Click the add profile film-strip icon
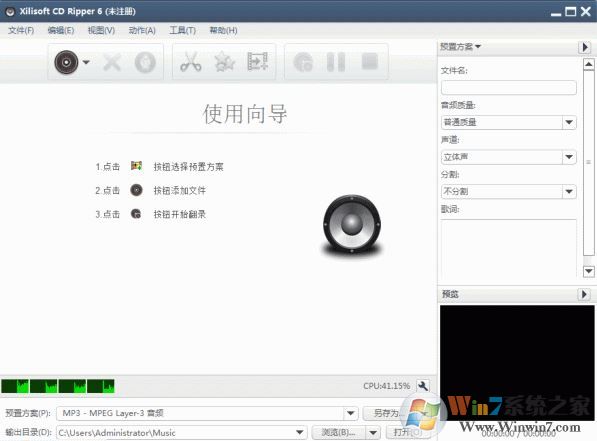 point(258,62)
